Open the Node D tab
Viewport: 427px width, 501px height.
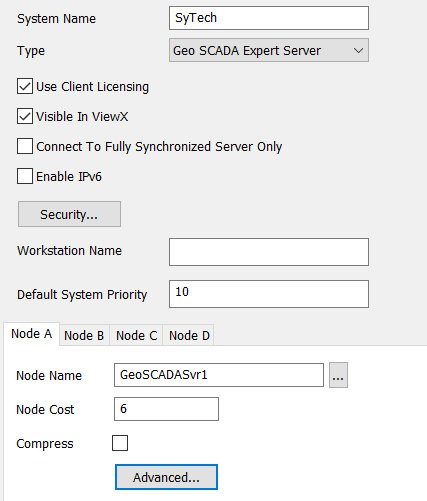189,335
